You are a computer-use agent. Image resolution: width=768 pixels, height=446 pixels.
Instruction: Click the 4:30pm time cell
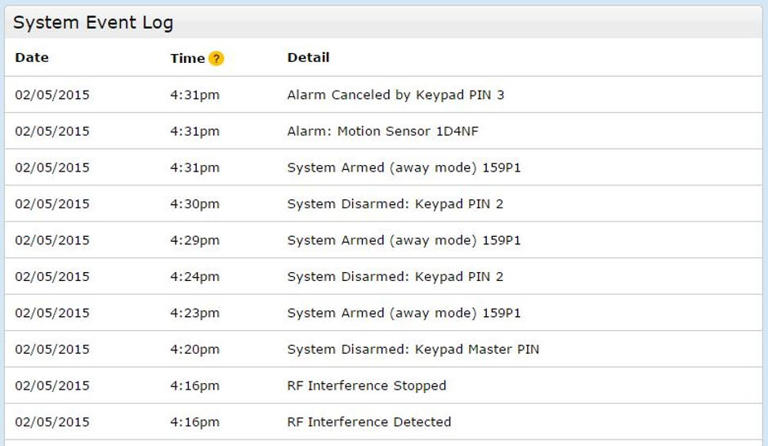point(195,204)
